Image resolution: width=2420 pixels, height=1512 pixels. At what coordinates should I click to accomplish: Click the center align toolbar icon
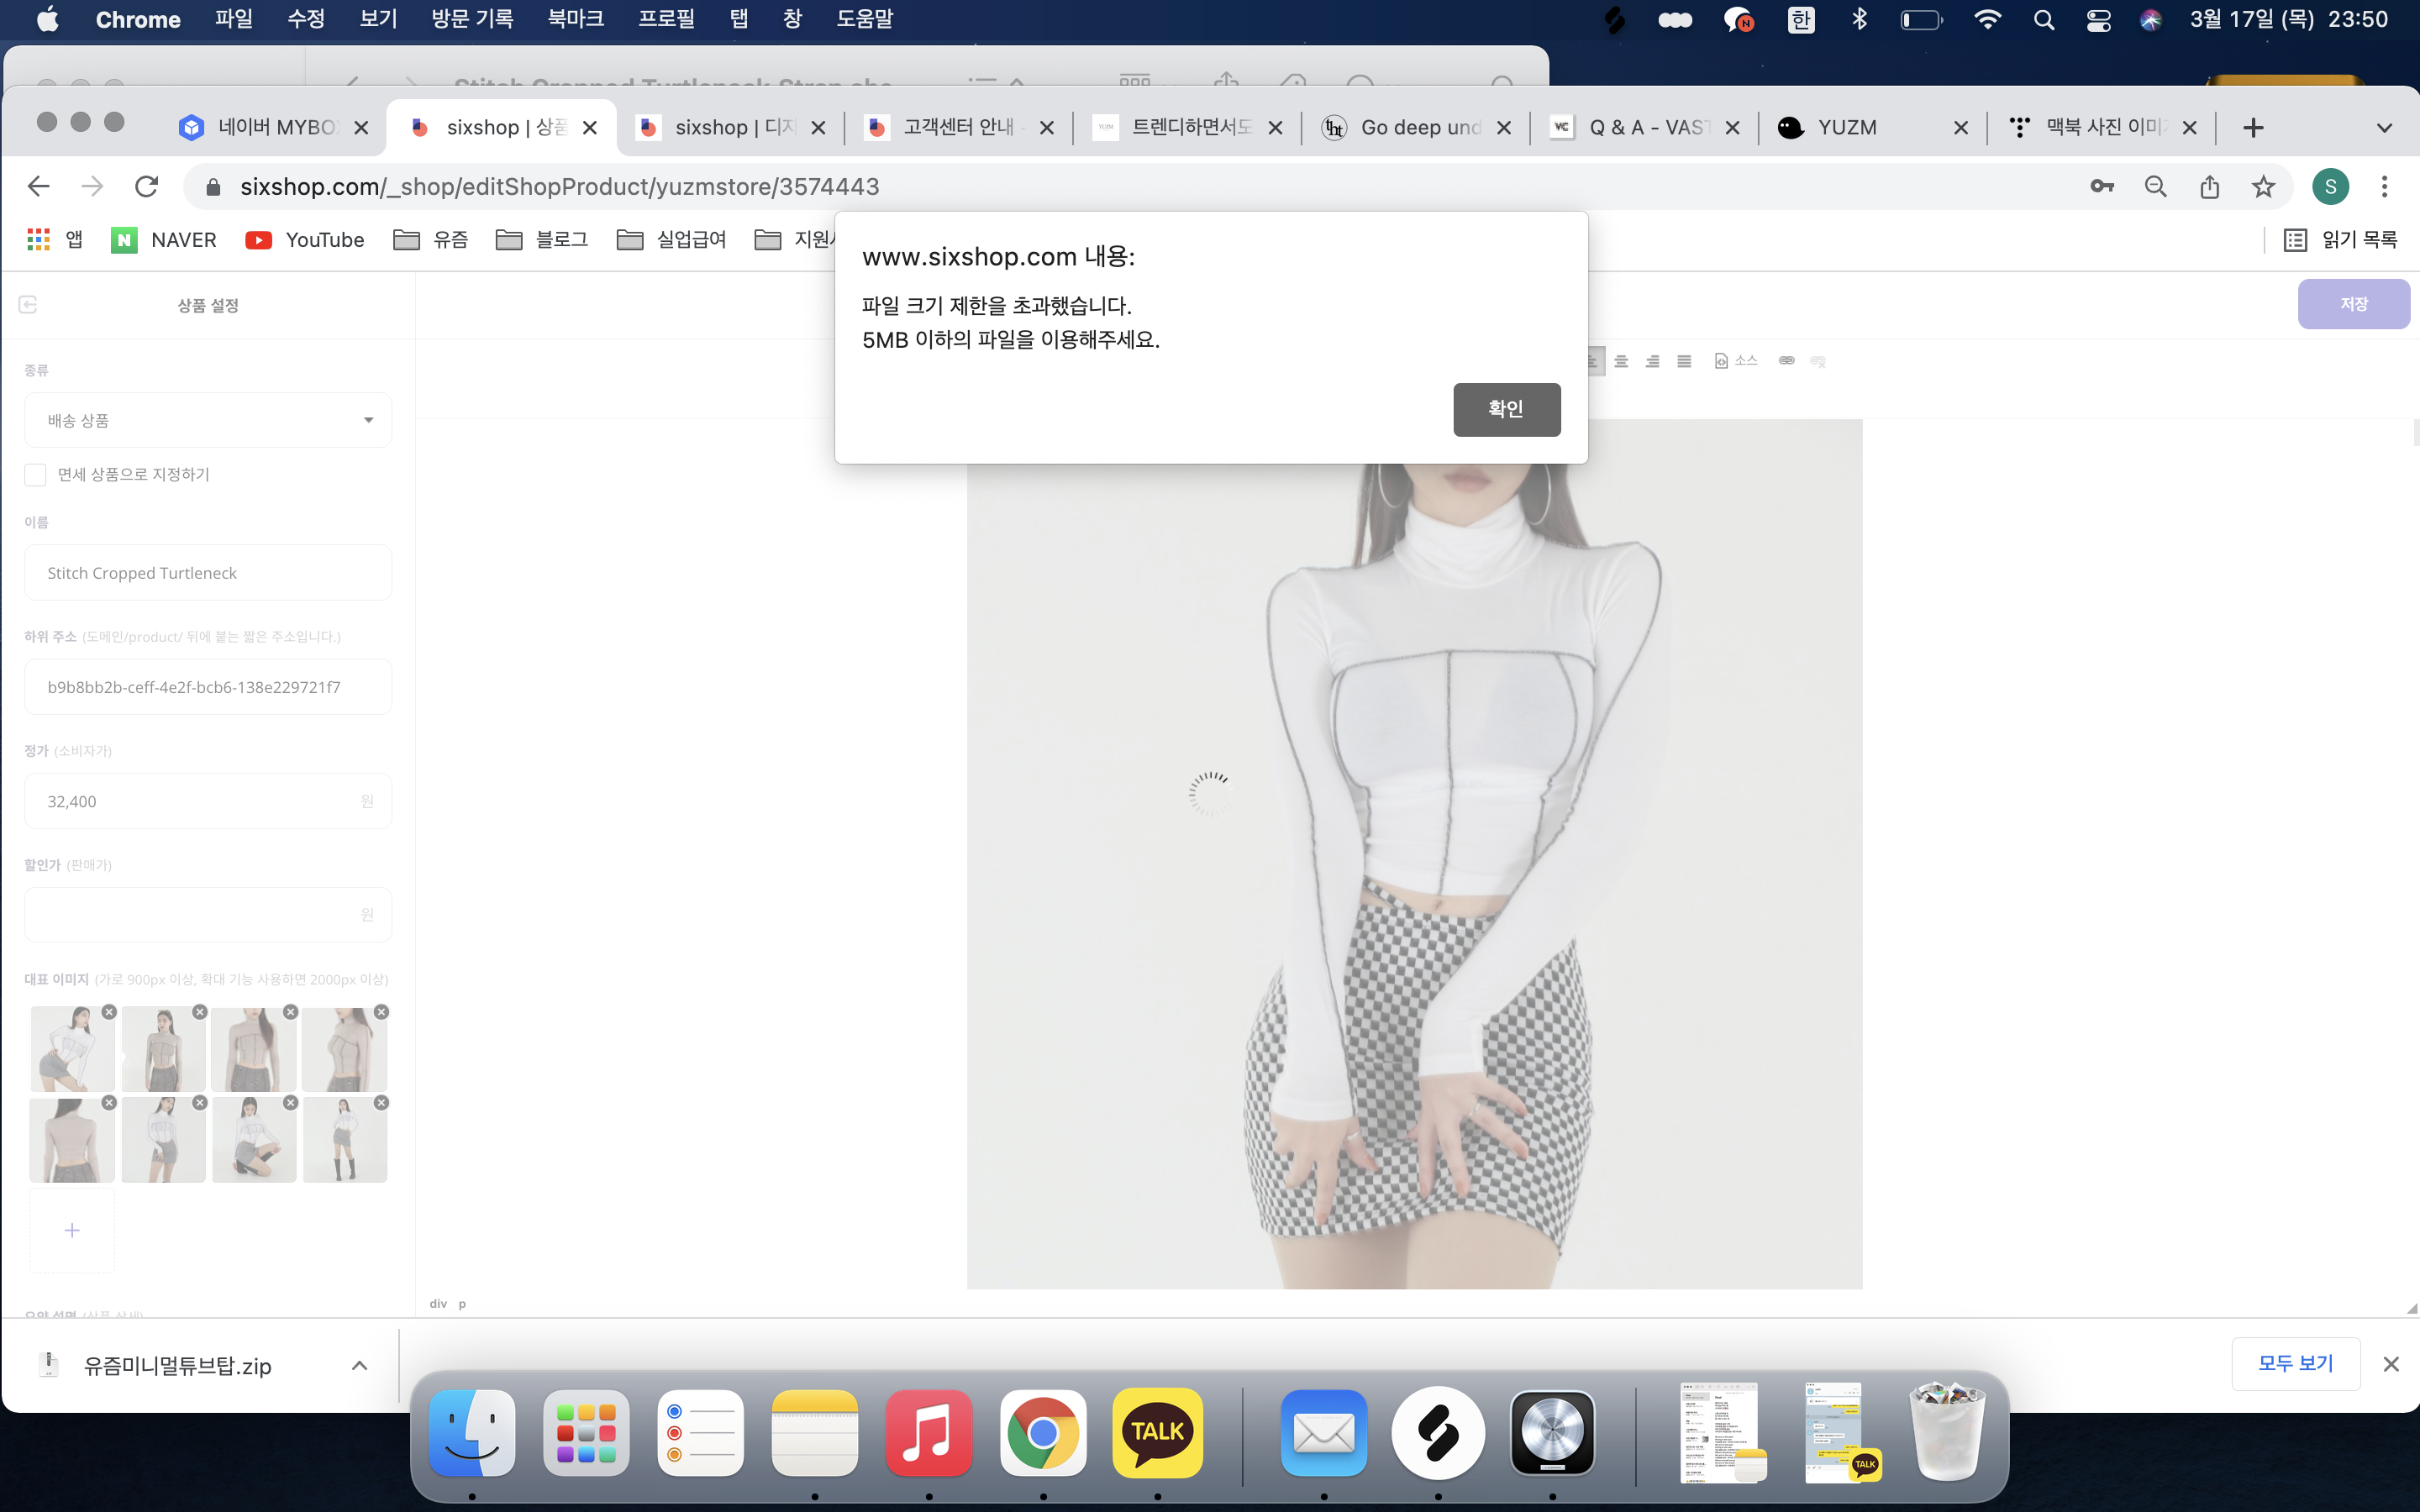point(1621,361)
